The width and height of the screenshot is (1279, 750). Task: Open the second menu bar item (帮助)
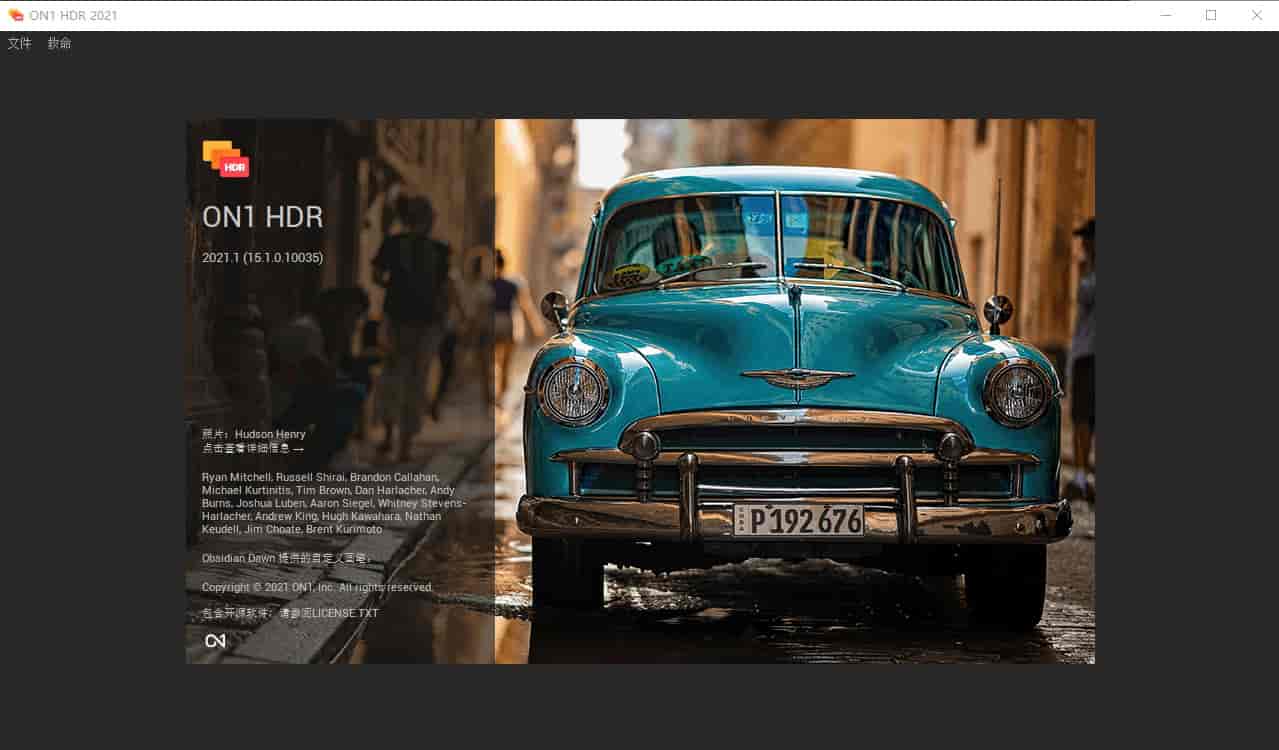click(59, 44)
